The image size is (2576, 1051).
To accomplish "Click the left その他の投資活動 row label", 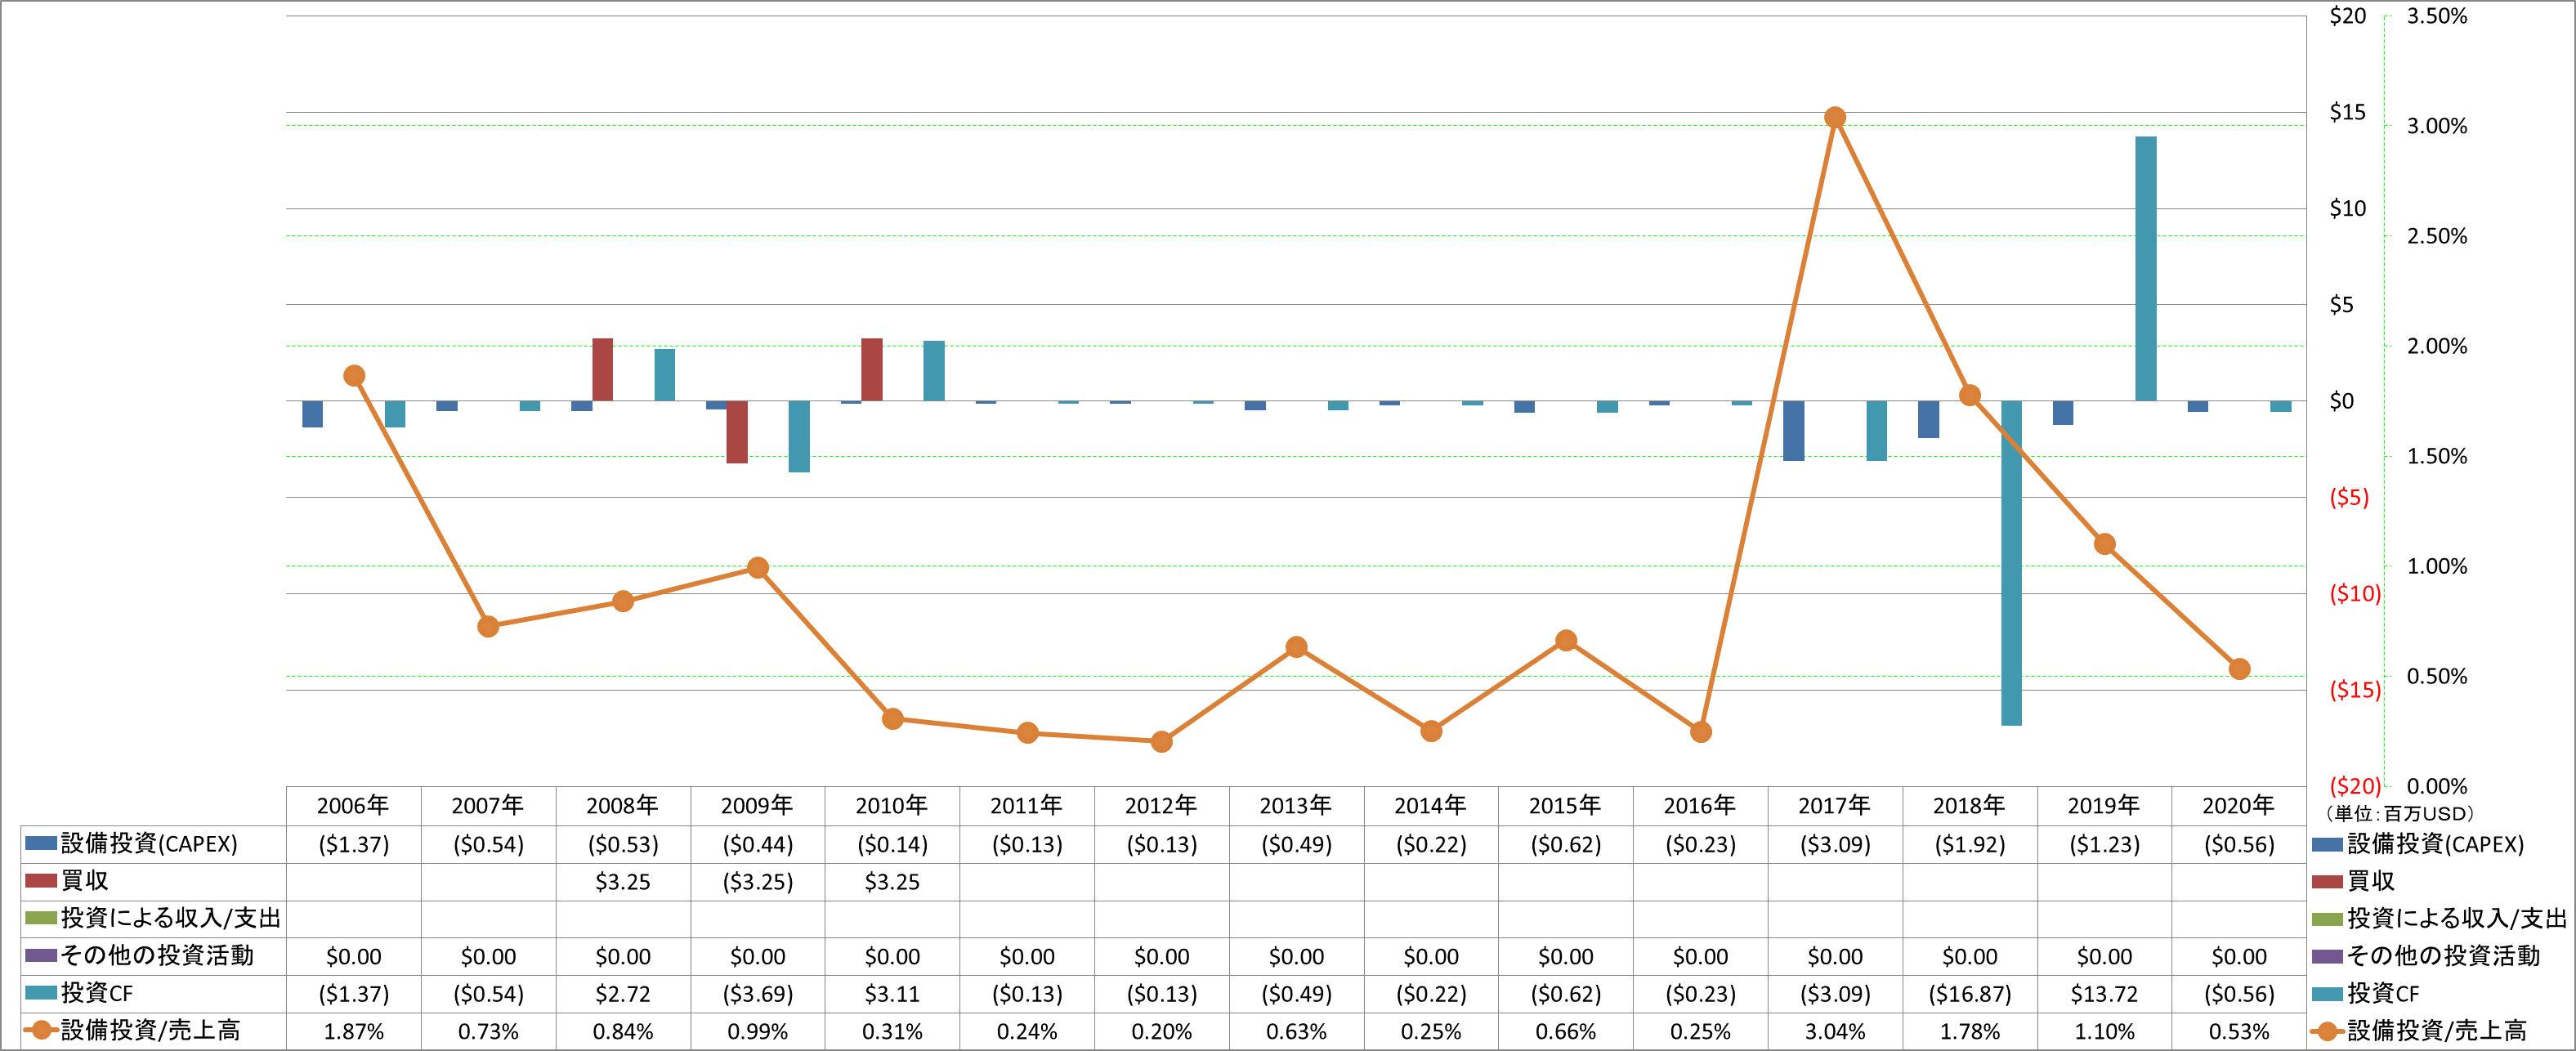I will (x=158, y=955).
